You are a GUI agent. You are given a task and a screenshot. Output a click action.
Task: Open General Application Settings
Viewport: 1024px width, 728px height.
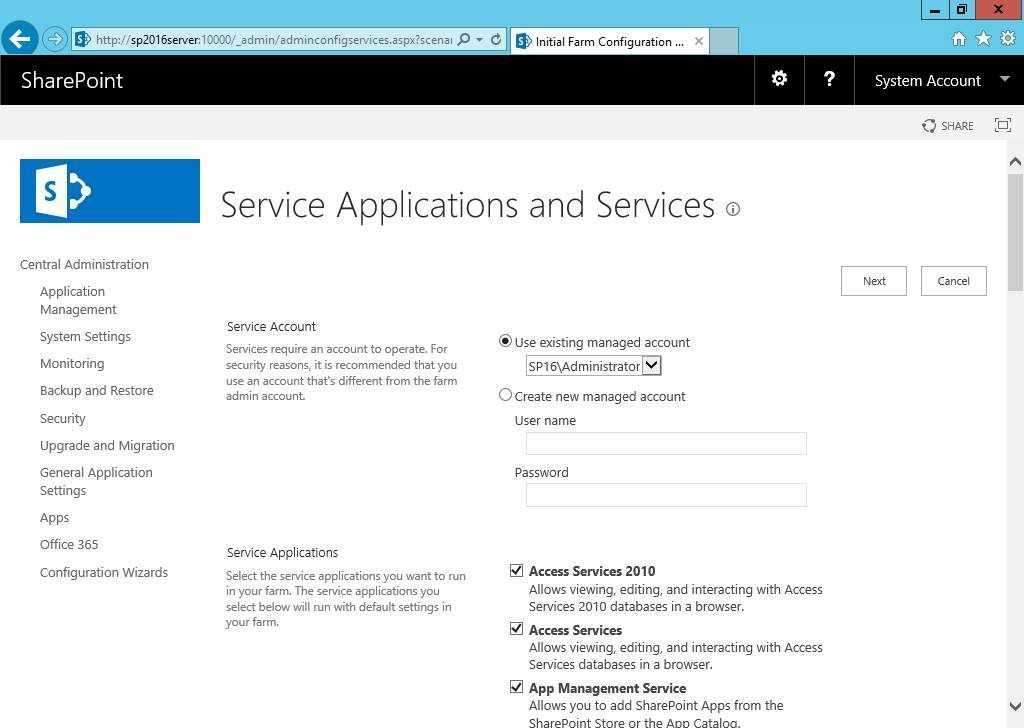point(96,481)
